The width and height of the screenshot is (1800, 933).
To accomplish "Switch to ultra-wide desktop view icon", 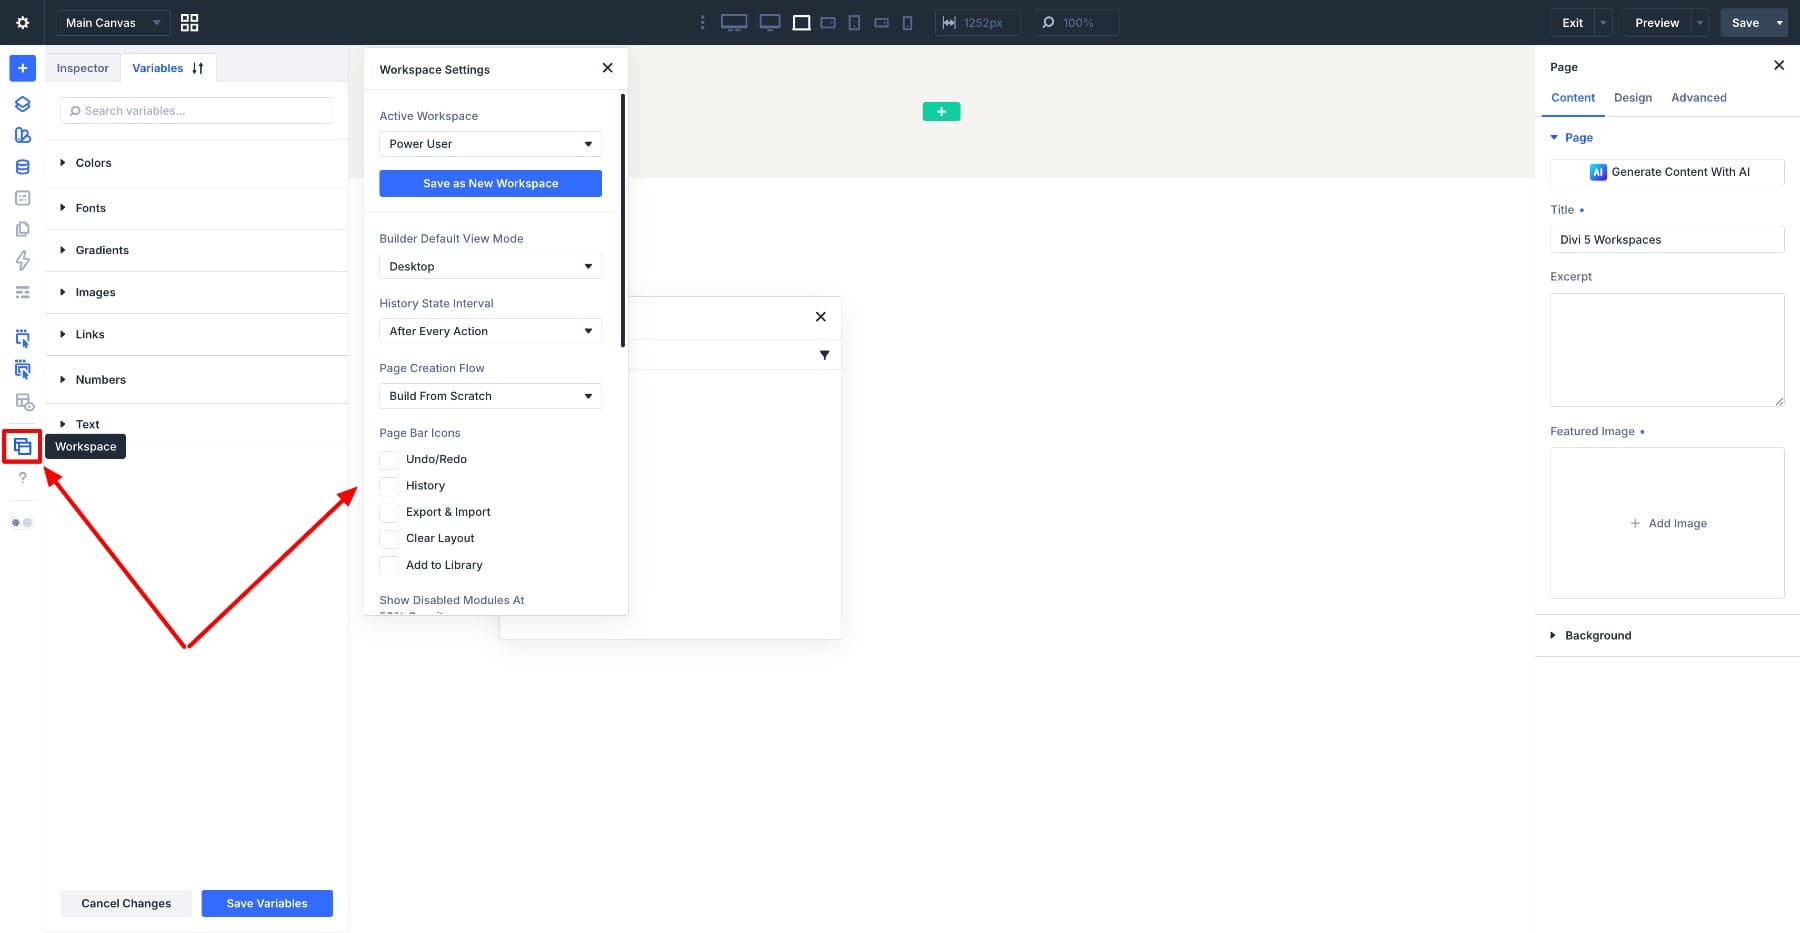I will click(x=734, y=22).
